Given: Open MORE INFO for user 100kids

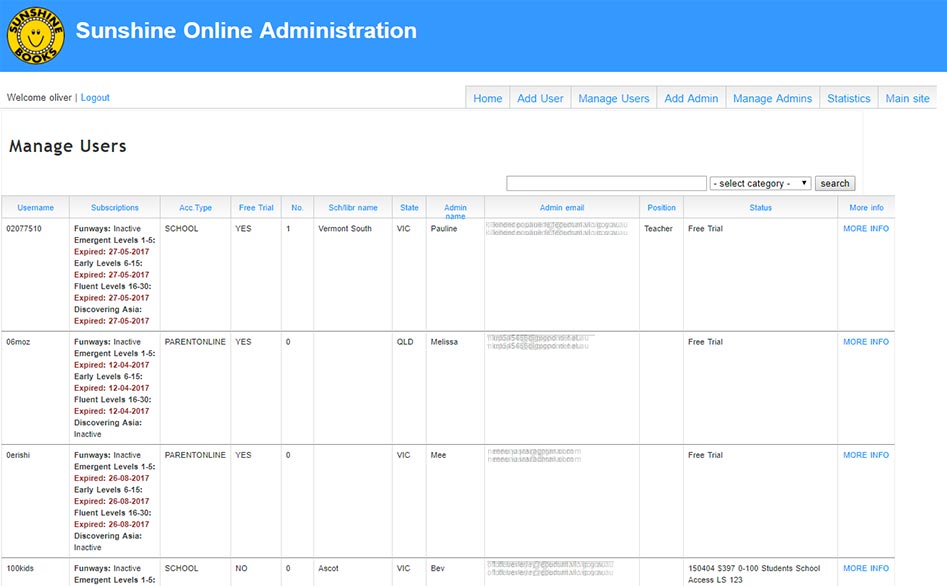Looking at the screenshot, I should (x=866, y=568).
